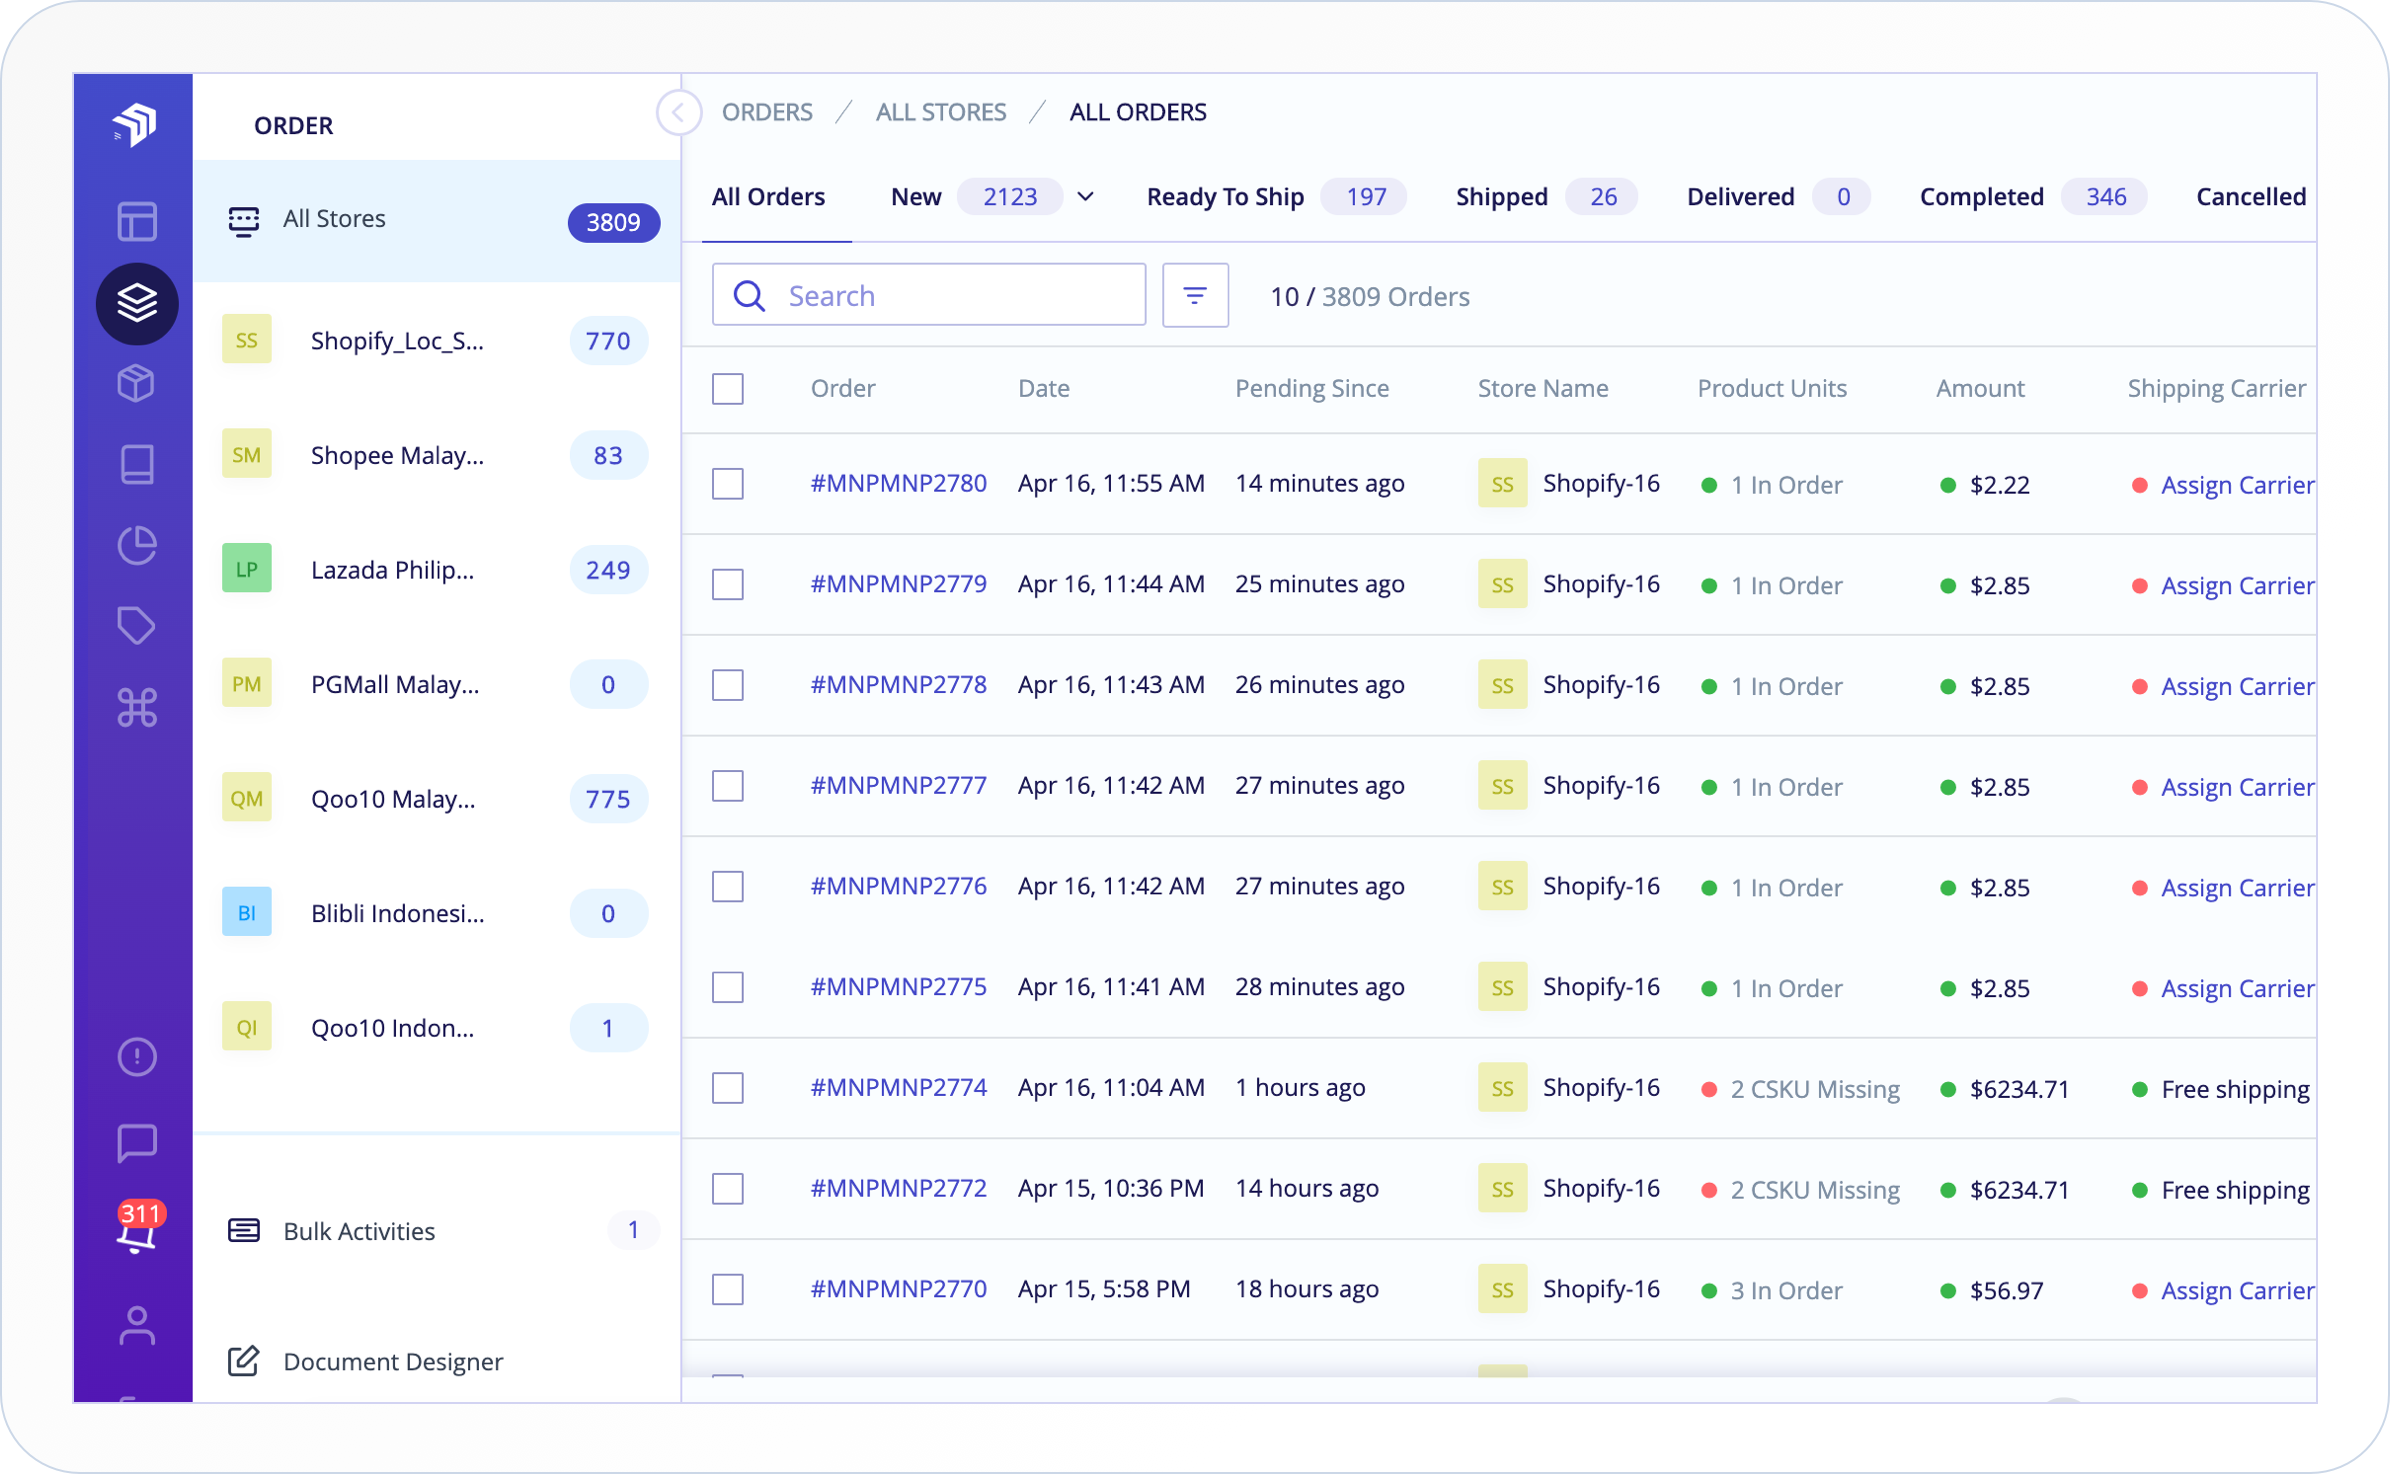Select checkbox for order #MNPMNP2774
Screen dimensions: 2390x1474
point(727,1088)
